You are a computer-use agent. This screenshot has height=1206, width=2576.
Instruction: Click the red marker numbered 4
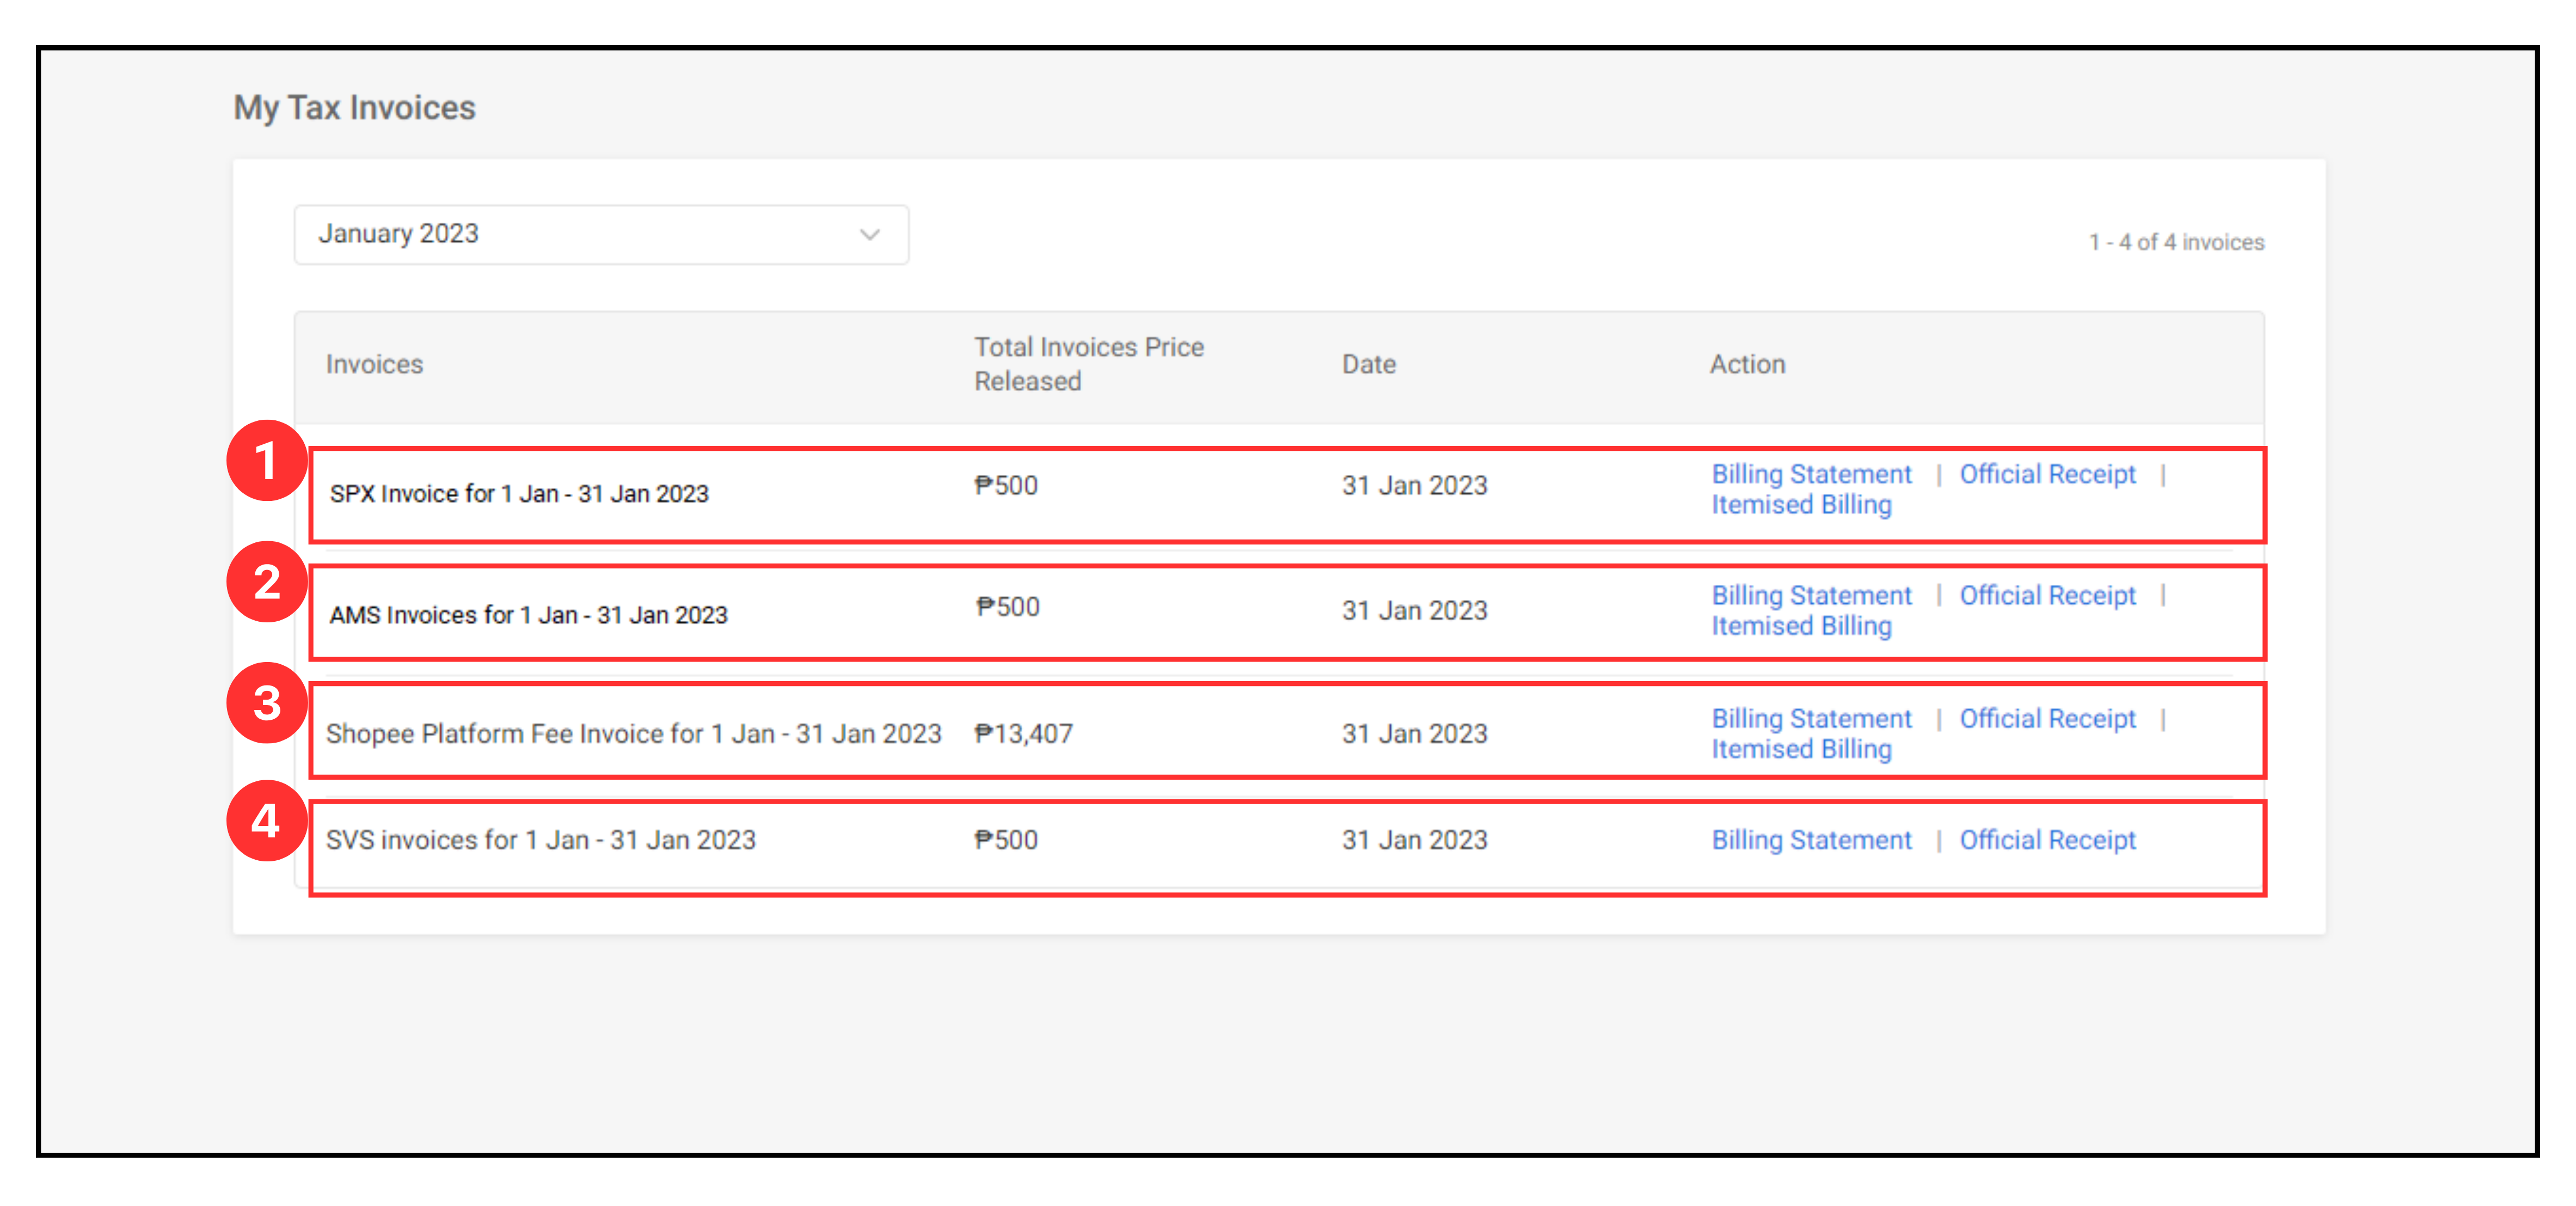point(268,821)
